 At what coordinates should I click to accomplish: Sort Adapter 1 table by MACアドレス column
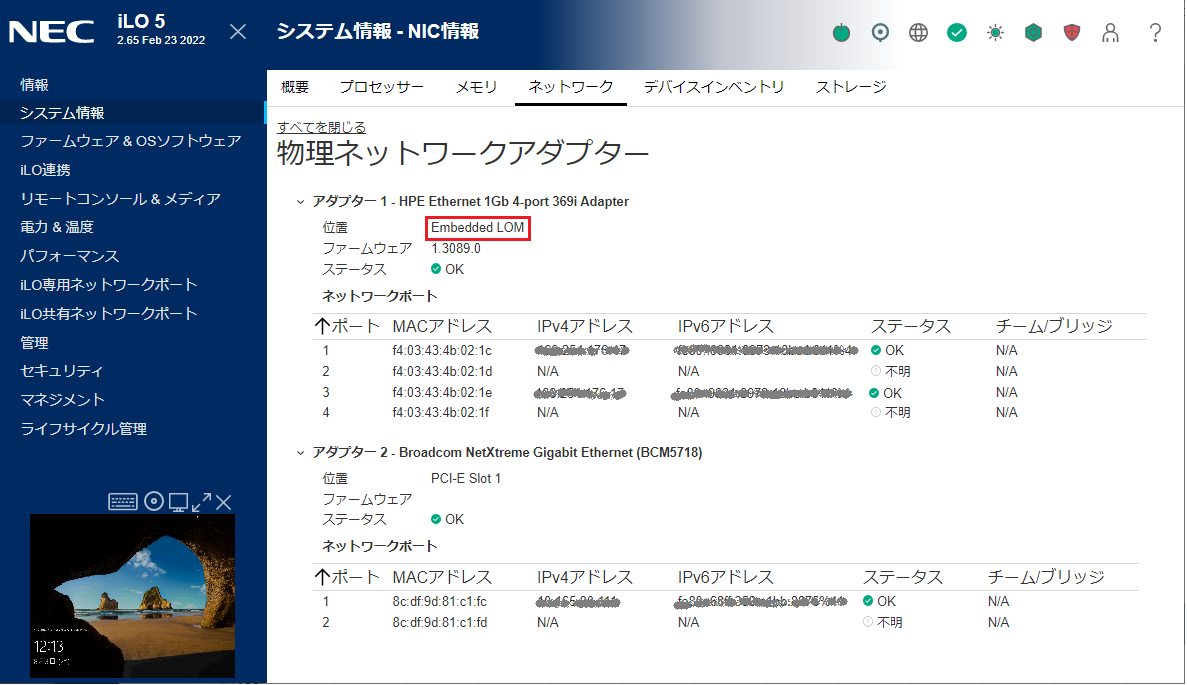coord(442,326)
